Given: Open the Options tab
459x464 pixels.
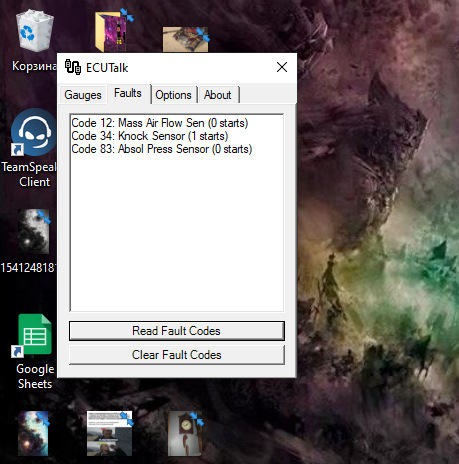Looking at the screenshot, I should pyautogui.click(x=174, y=95).
